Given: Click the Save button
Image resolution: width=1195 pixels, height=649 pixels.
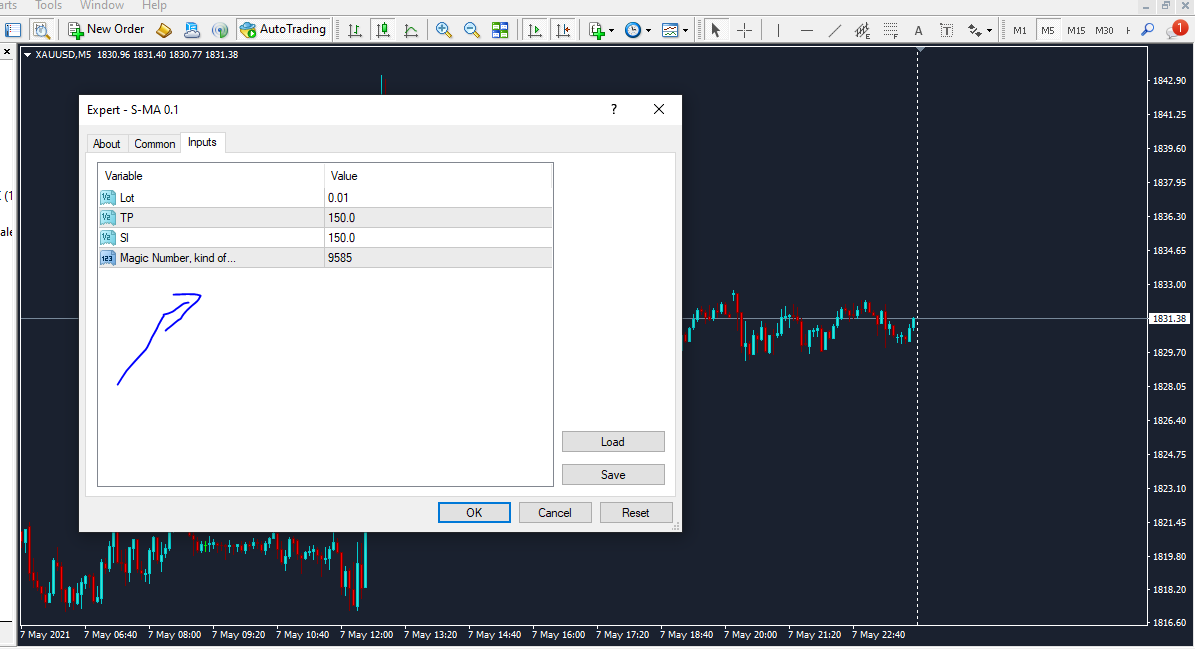Looking at the screenshot, I should [x=613, y=475].
